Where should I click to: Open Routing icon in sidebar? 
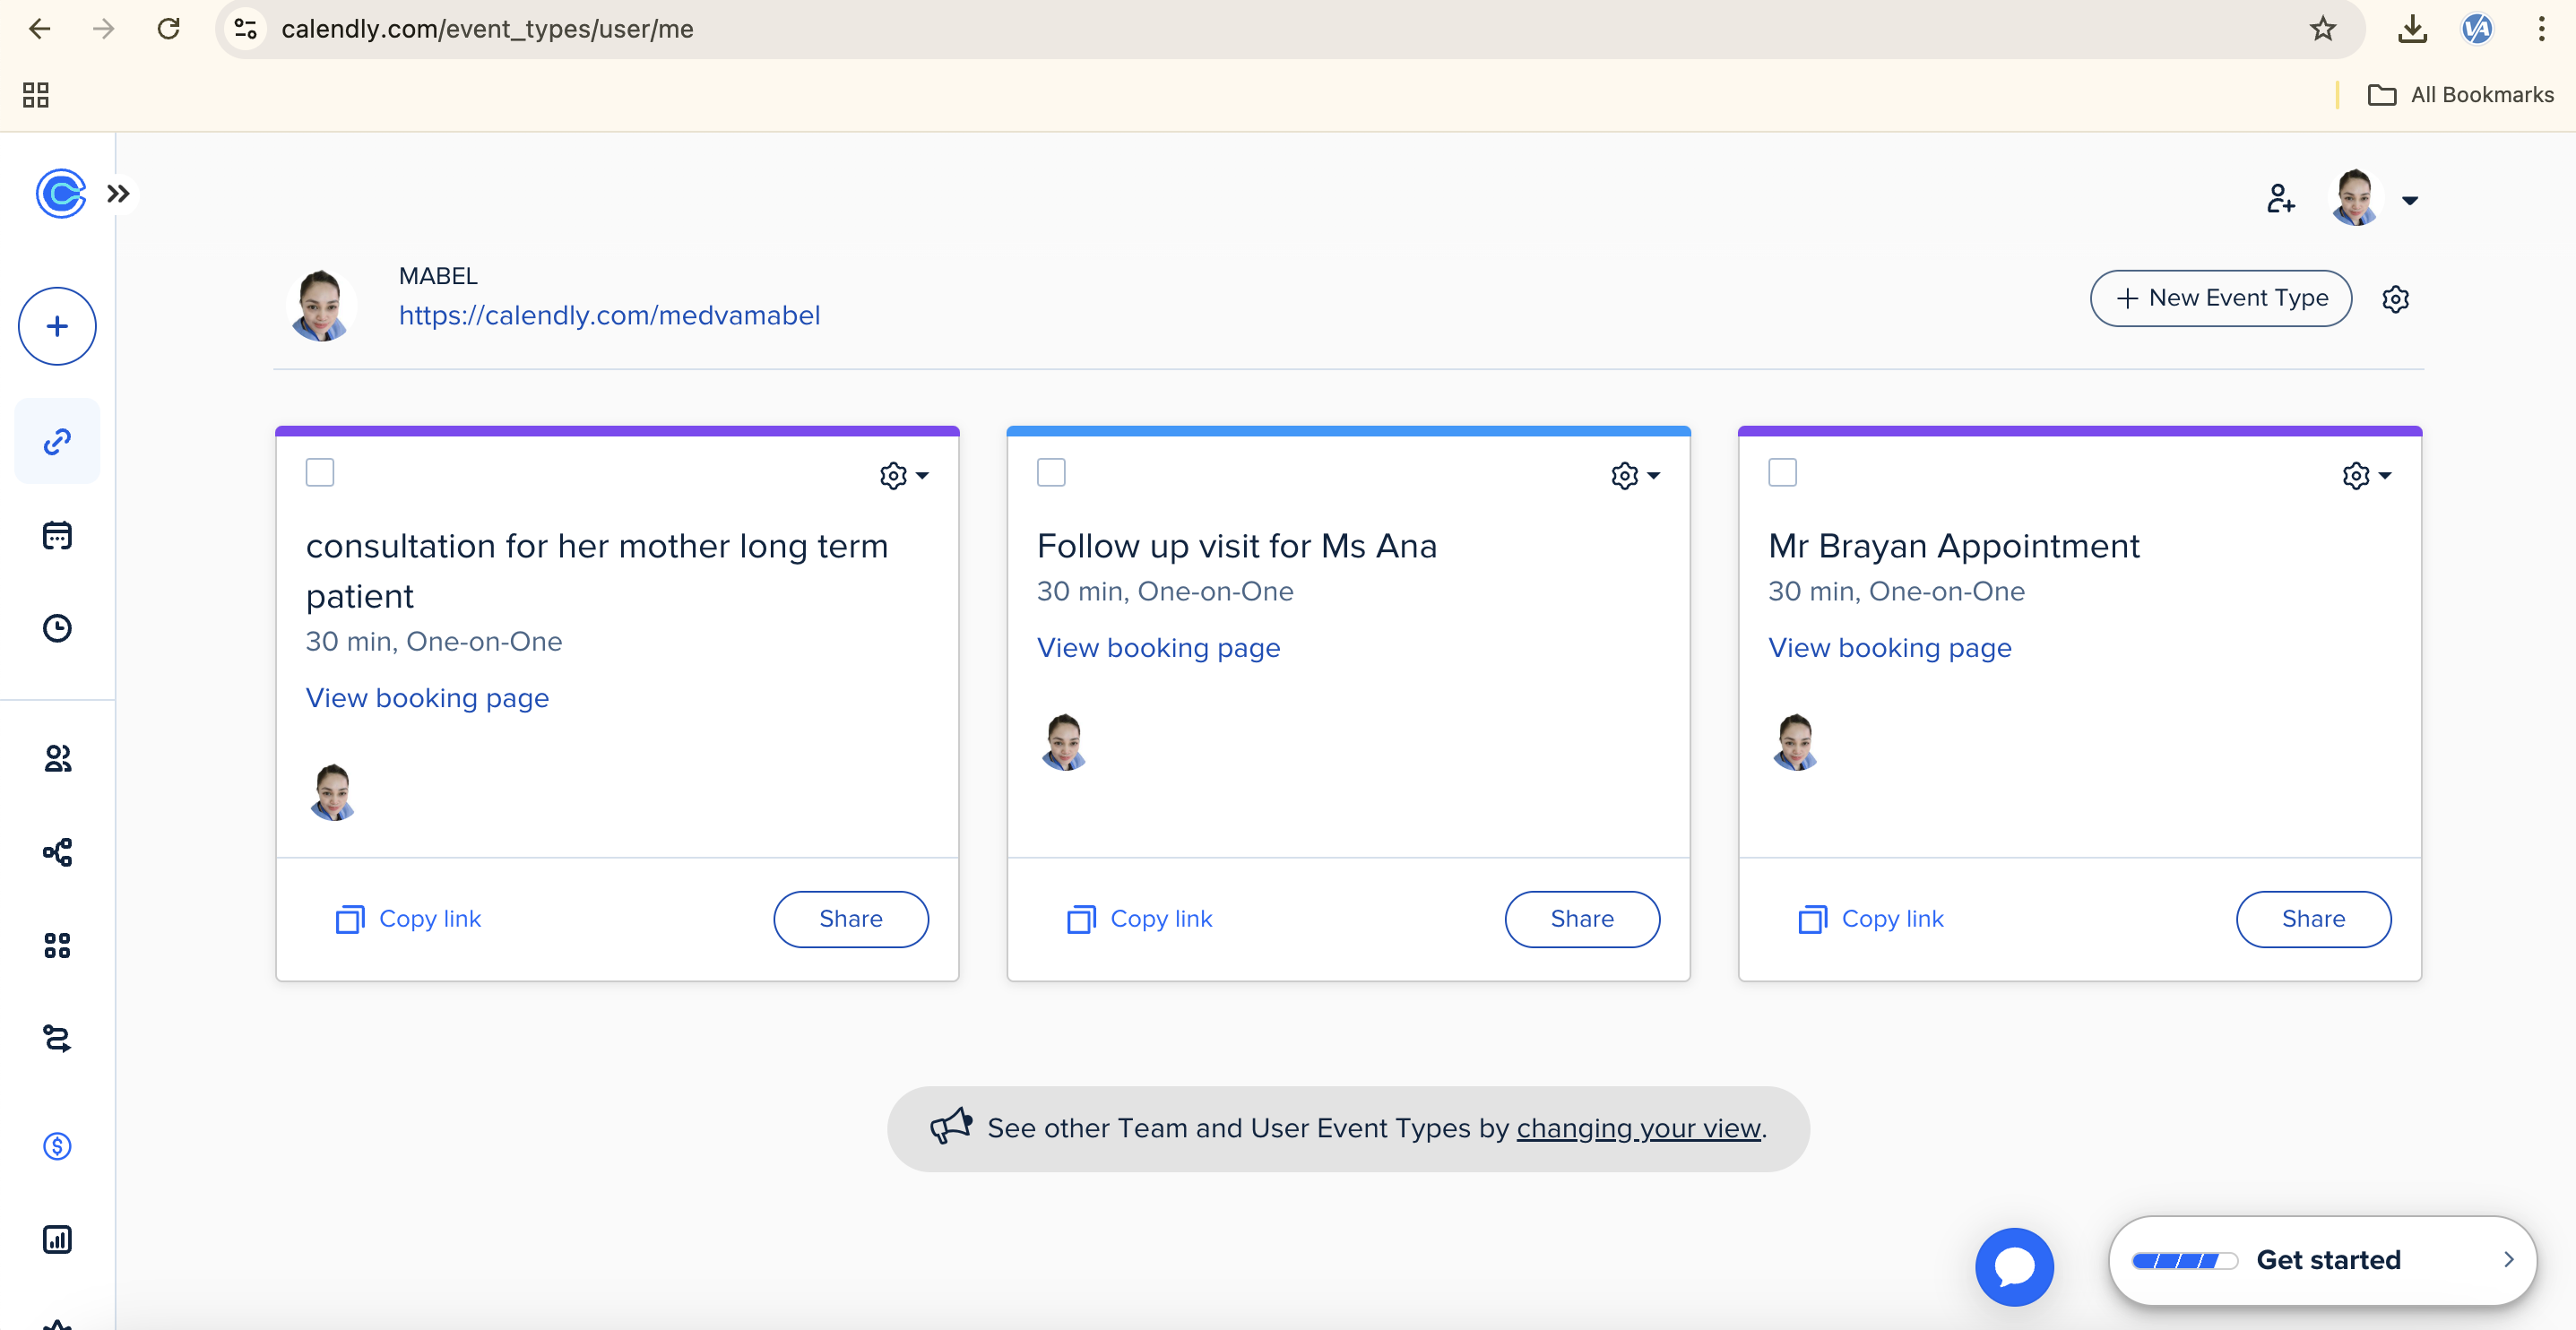point(57,1038)
